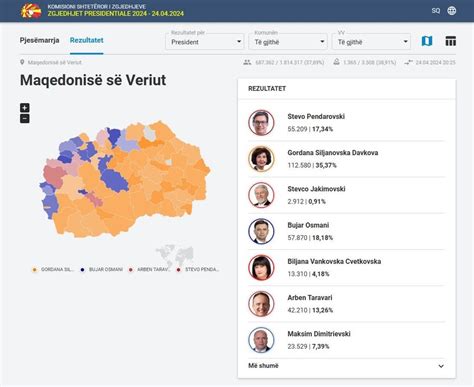Switch to table view icon
This screenshot has height=387, width=474.
tap(451, 41)
